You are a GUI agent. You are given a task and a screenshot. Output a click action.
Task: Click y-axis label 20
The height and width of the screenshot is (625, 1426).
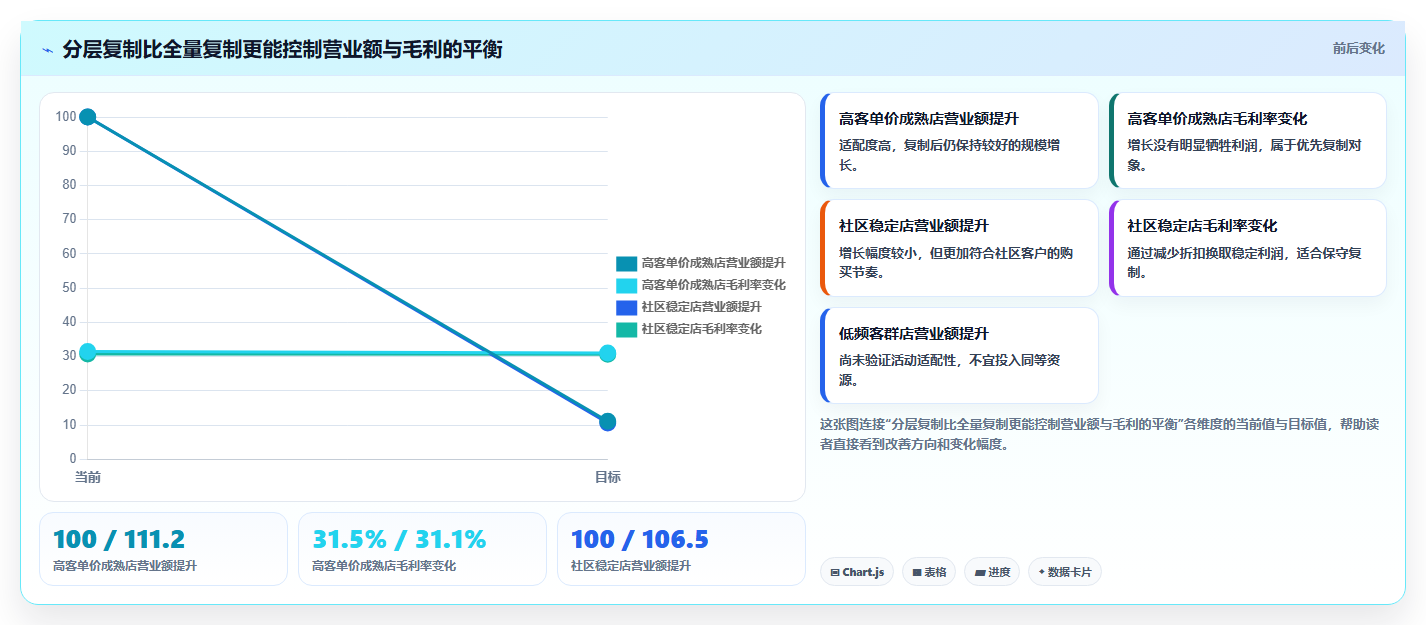70,390
